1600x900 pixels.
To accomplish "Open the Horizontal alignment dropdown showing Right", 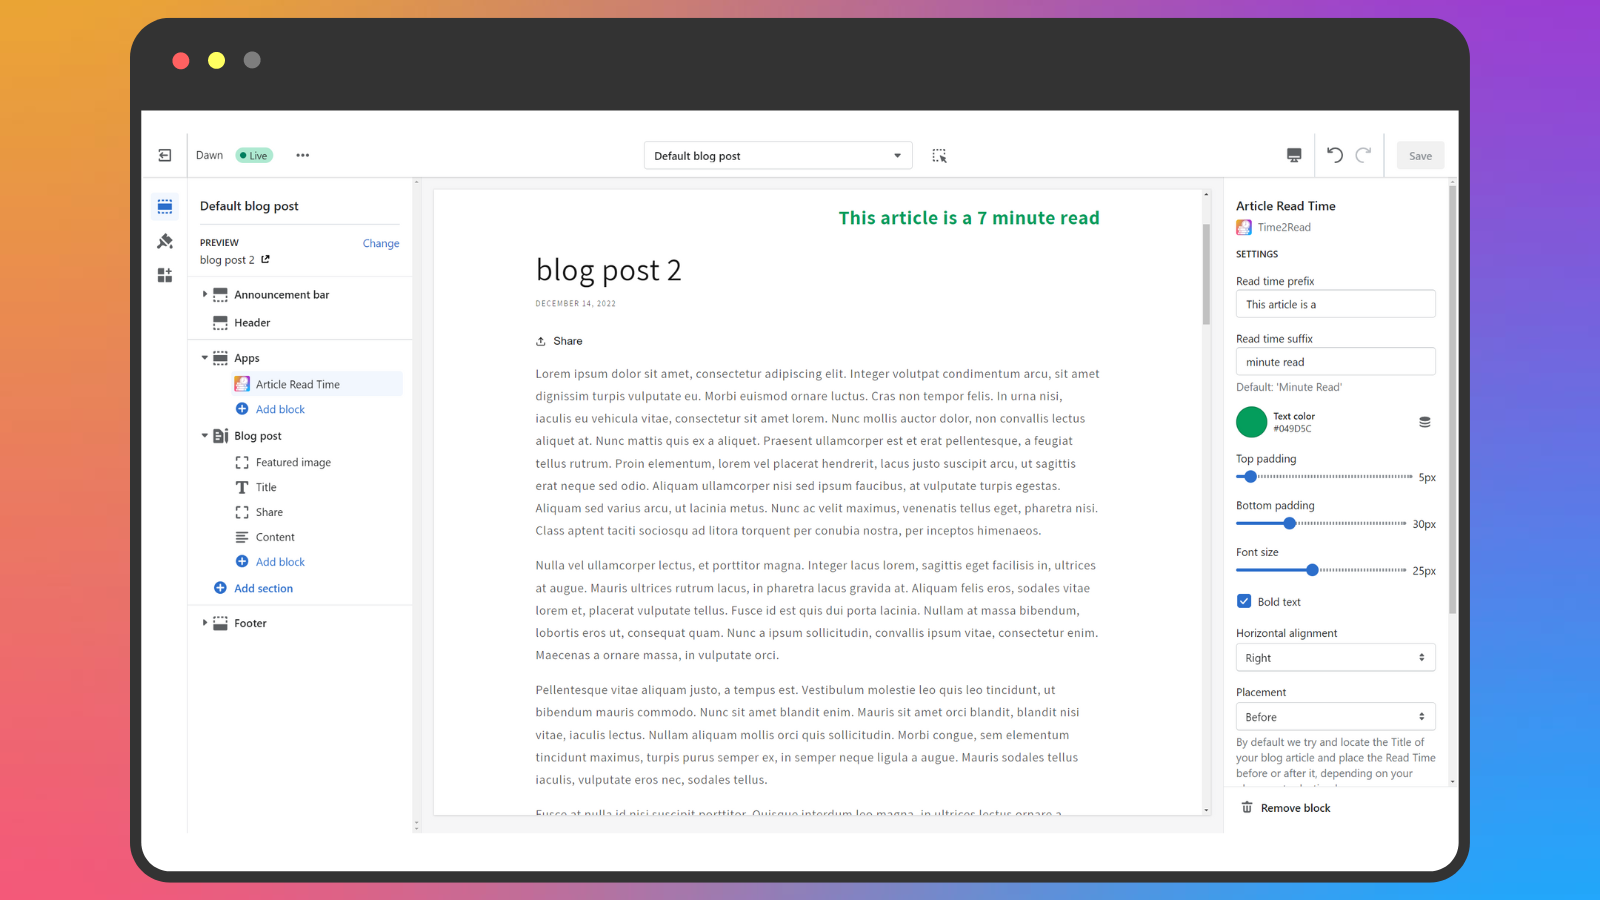I will [1335, 657].
